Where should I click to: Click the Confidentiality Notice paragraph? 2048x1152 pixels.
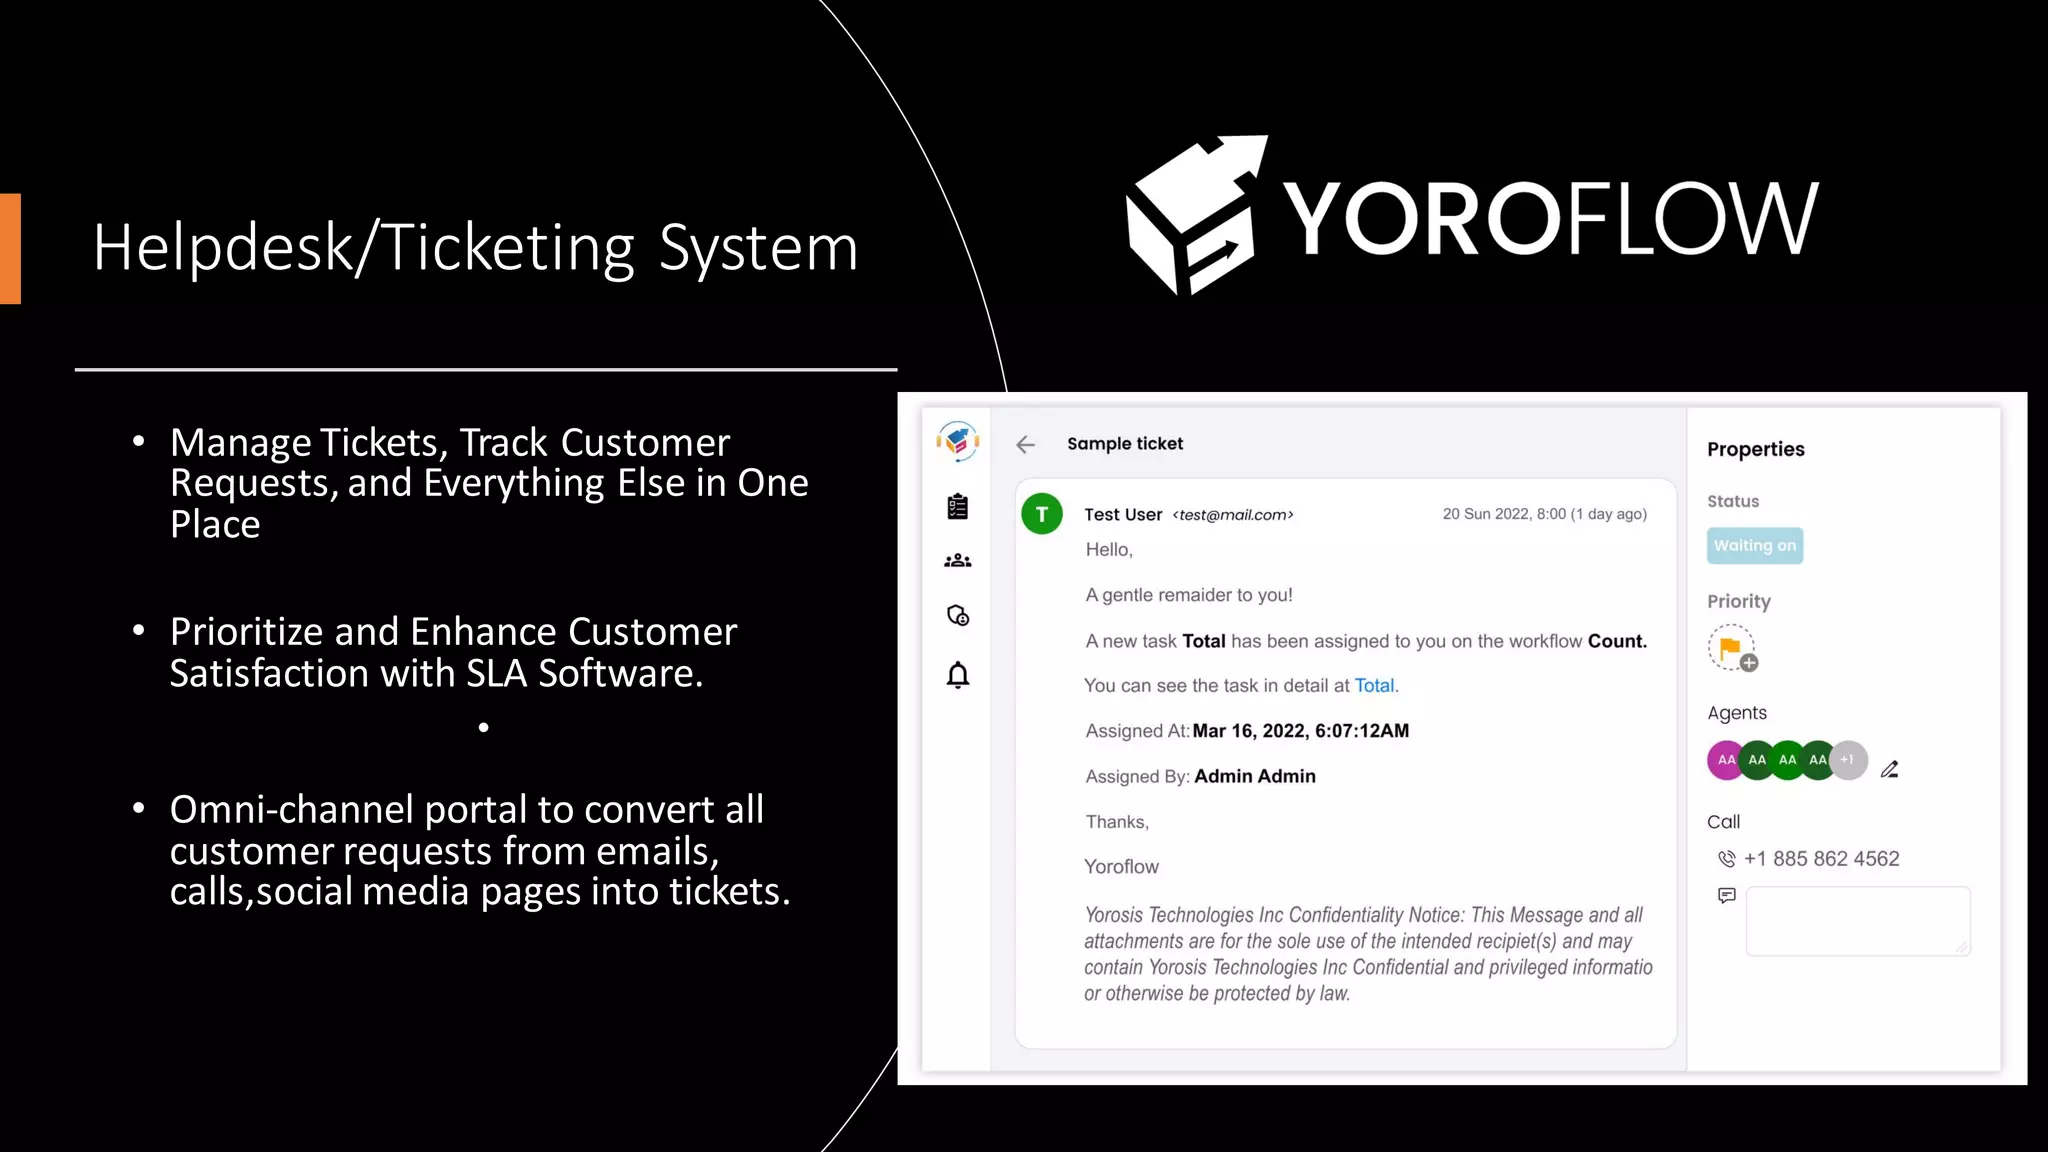(x=1368, y=954)
